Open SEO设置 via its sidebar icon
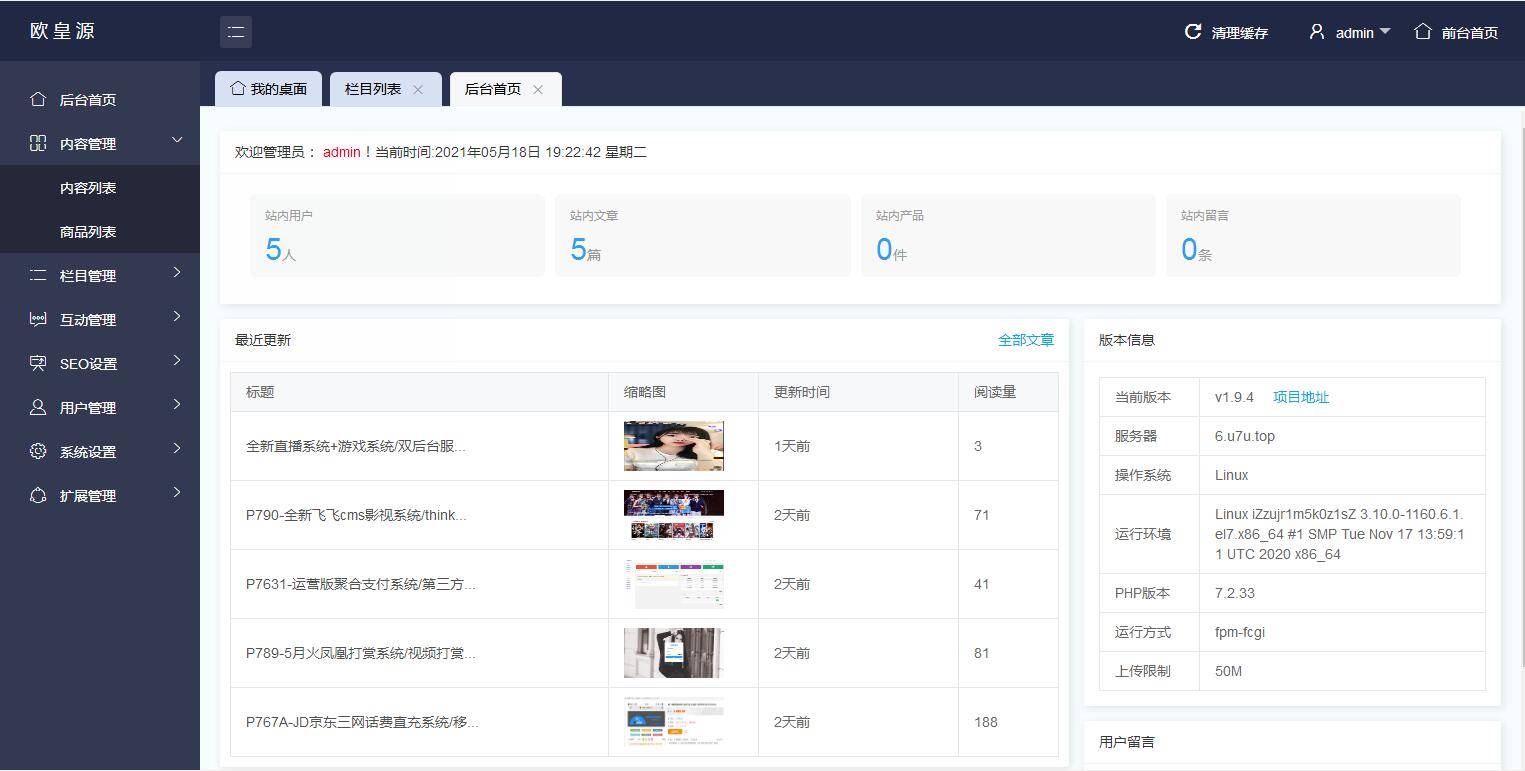Viewport: 1525px width, 771px height. click(x=38, y=363)
